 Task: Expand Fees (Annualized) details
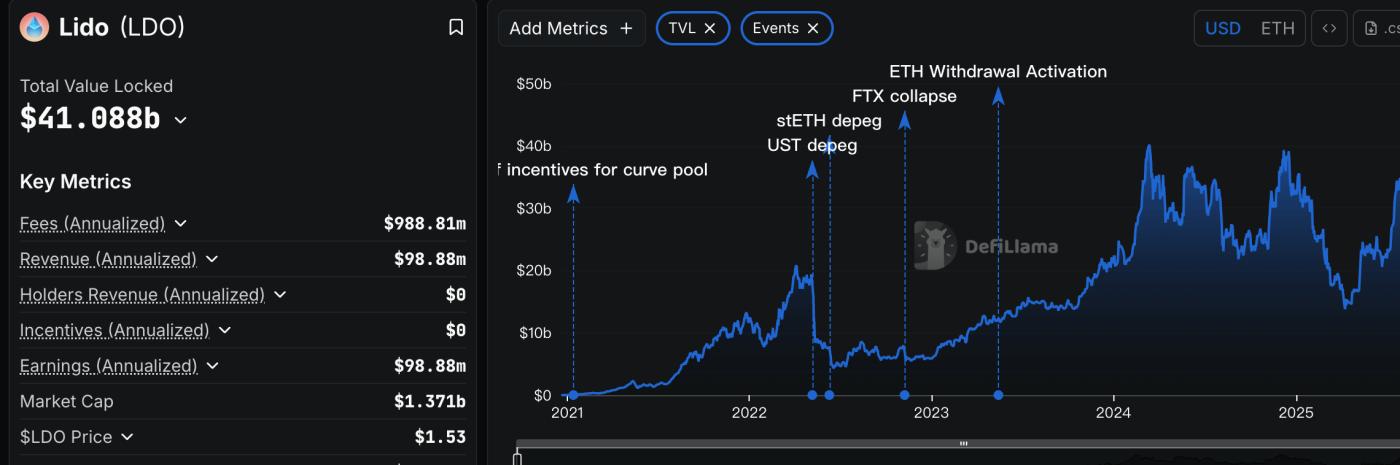(x=180, y=223)
